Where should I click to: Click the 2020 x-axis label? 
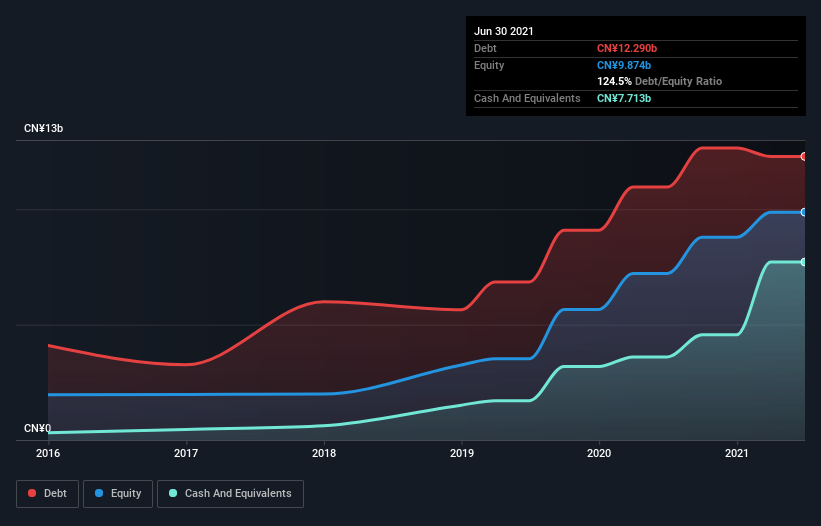click(x=599, y=453)
